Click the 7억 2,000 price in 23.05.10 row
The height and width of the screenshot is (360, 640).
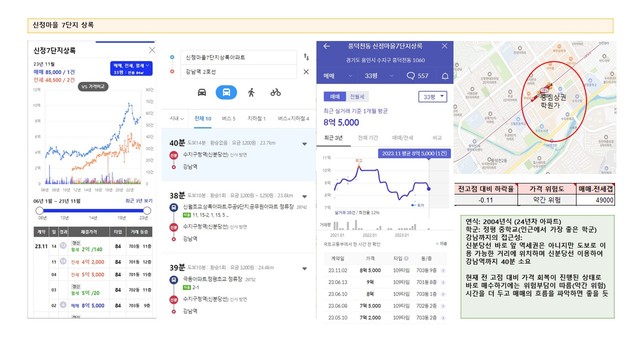[370, 318]
